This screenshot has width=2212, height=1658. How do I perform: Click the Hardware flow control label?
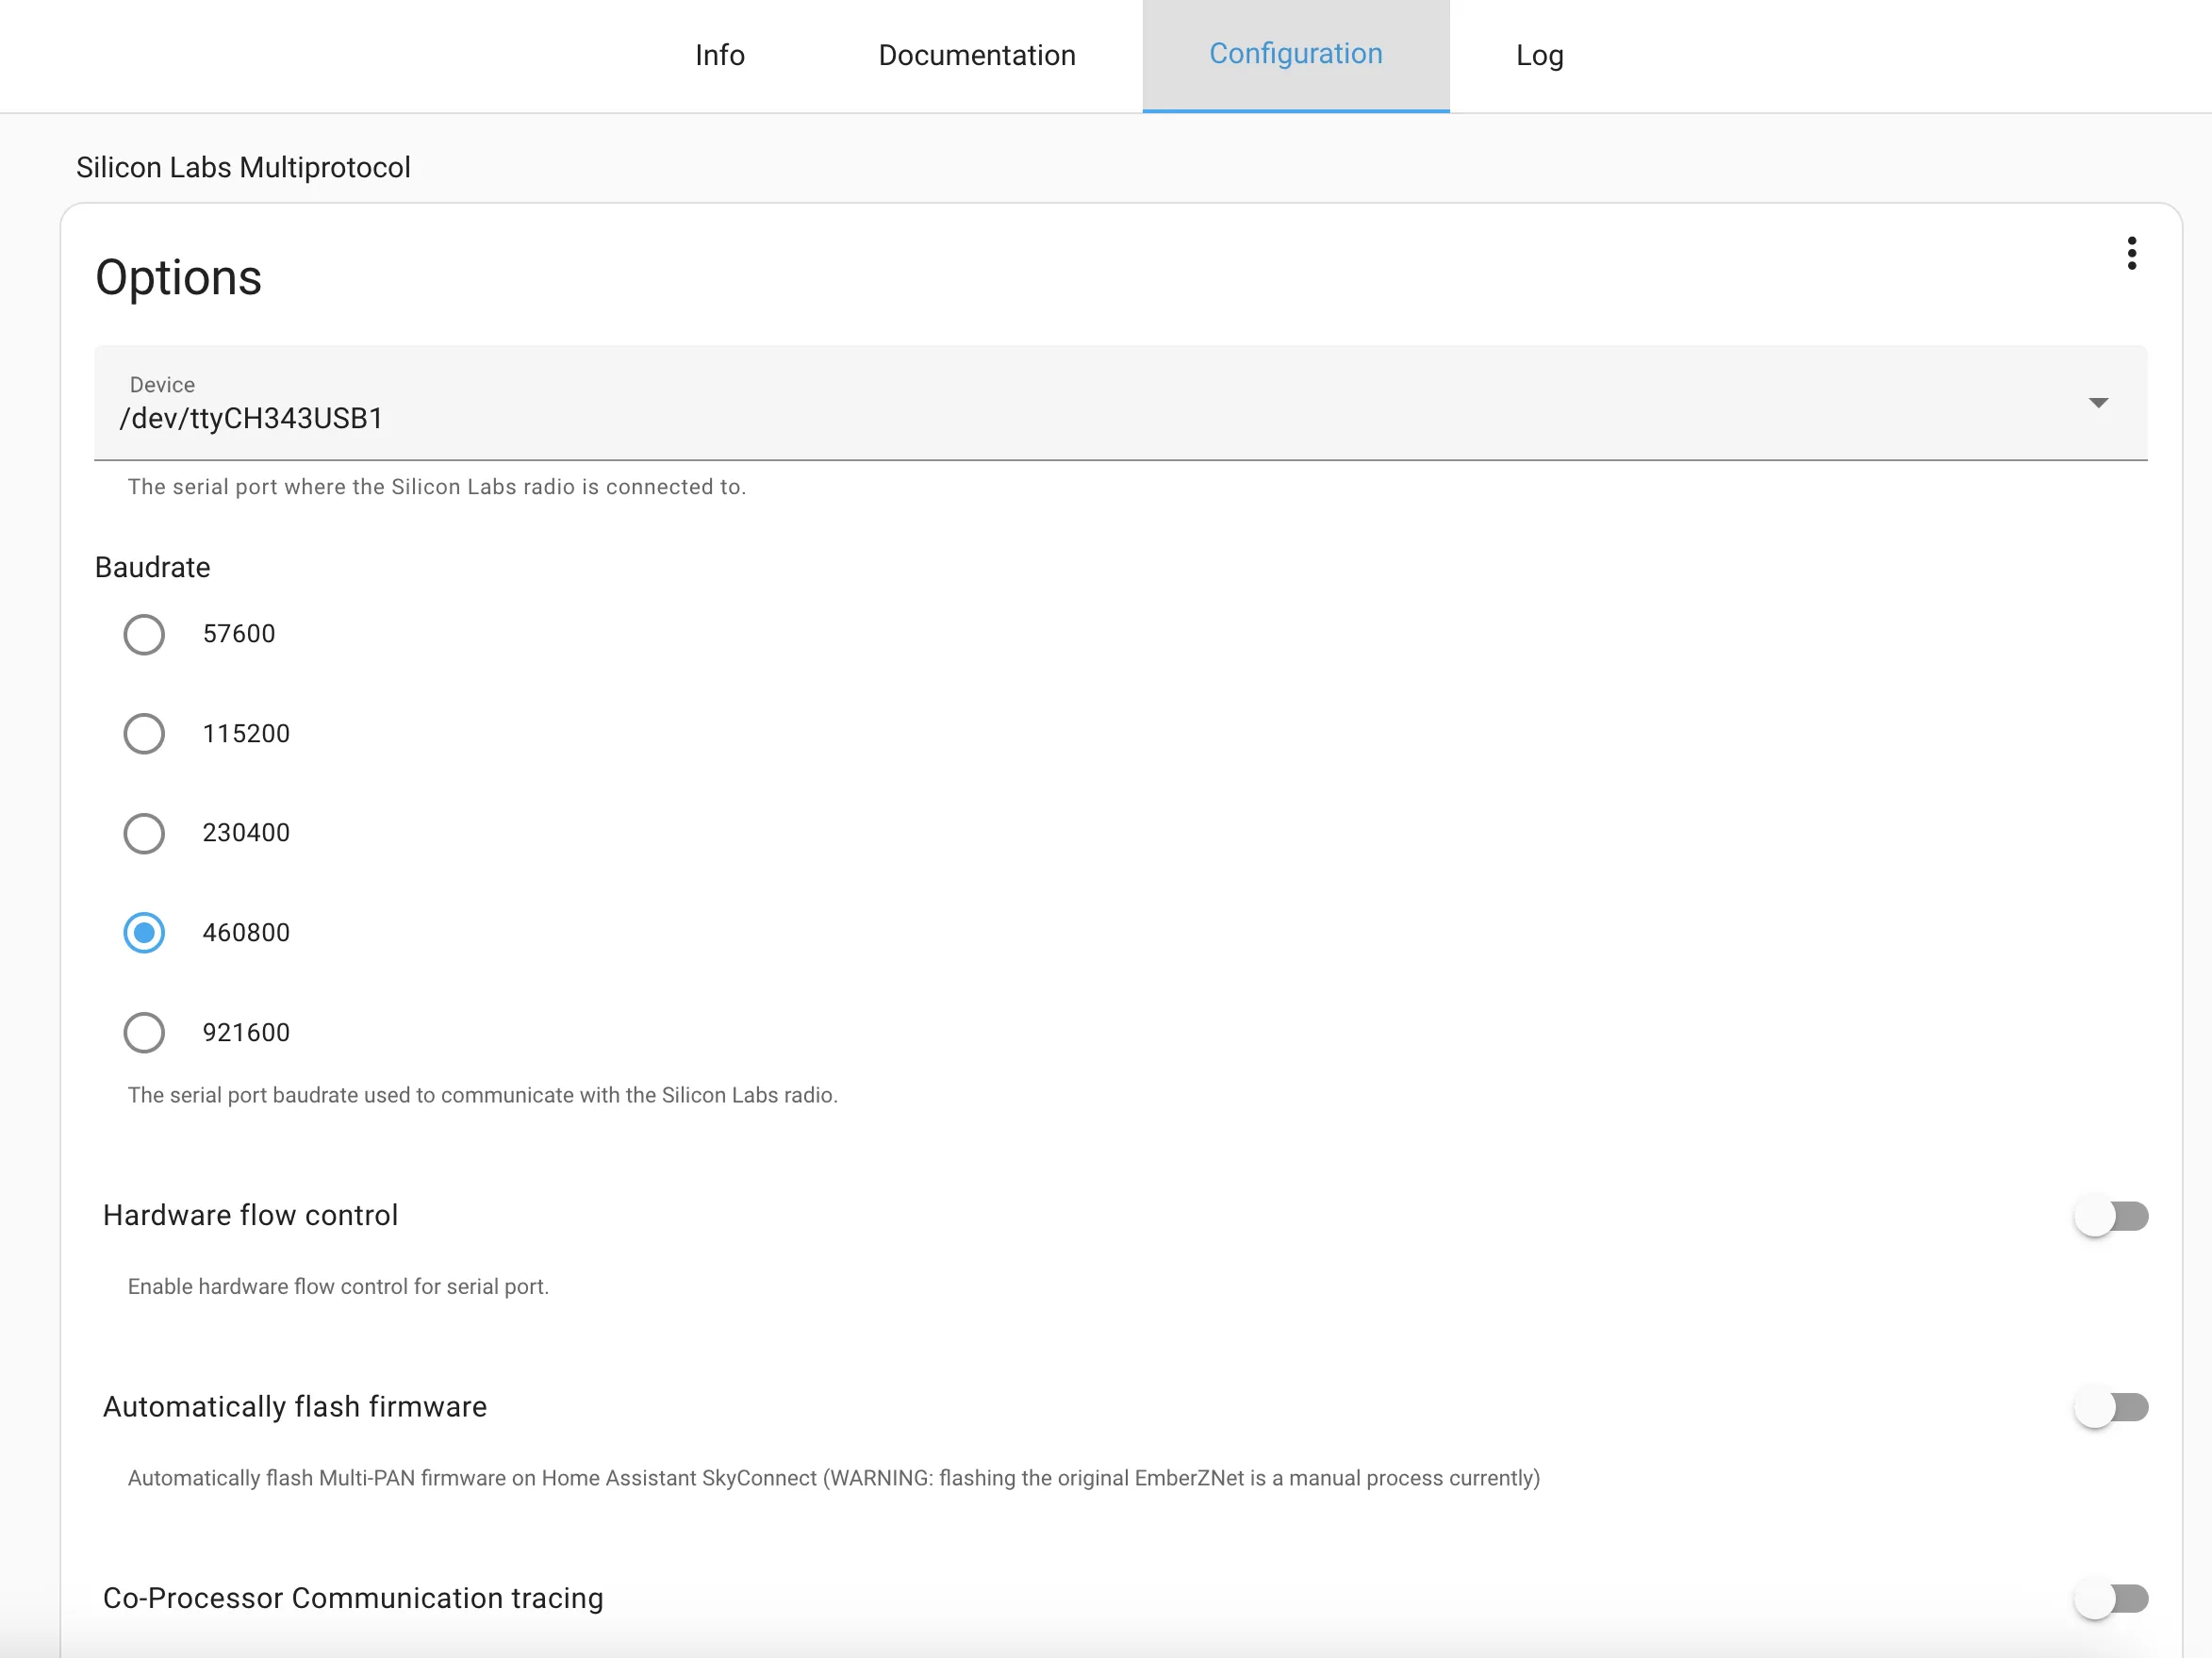[250, 1215]
